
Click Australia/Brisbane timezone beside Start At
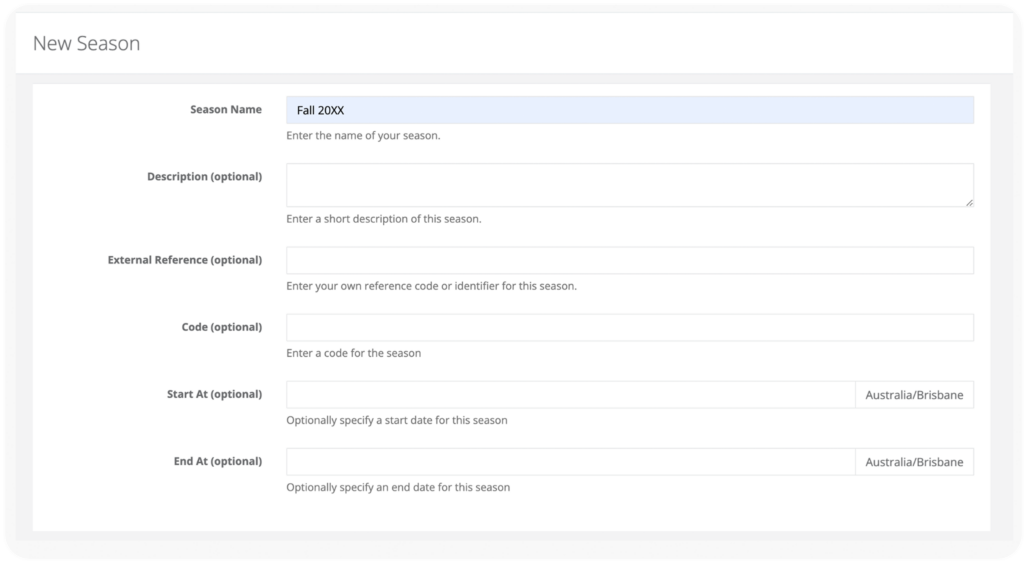click(x=914, y=395)
